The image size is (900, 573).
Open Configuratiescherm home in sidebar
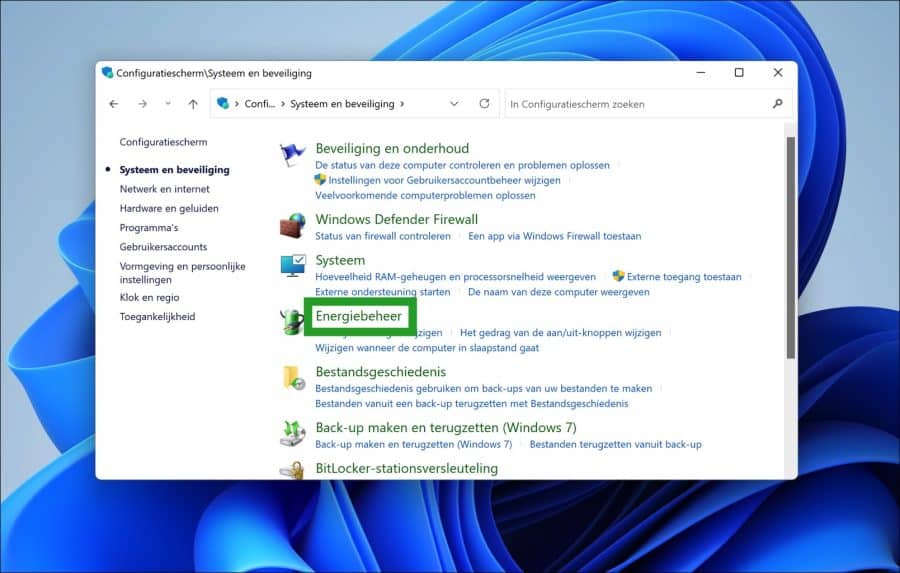coord(164,142)
